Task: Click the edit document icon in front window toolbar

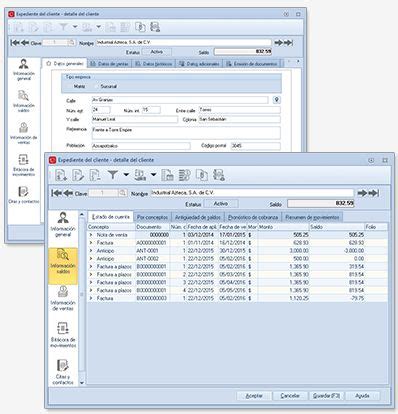Action: pos(78,175)
